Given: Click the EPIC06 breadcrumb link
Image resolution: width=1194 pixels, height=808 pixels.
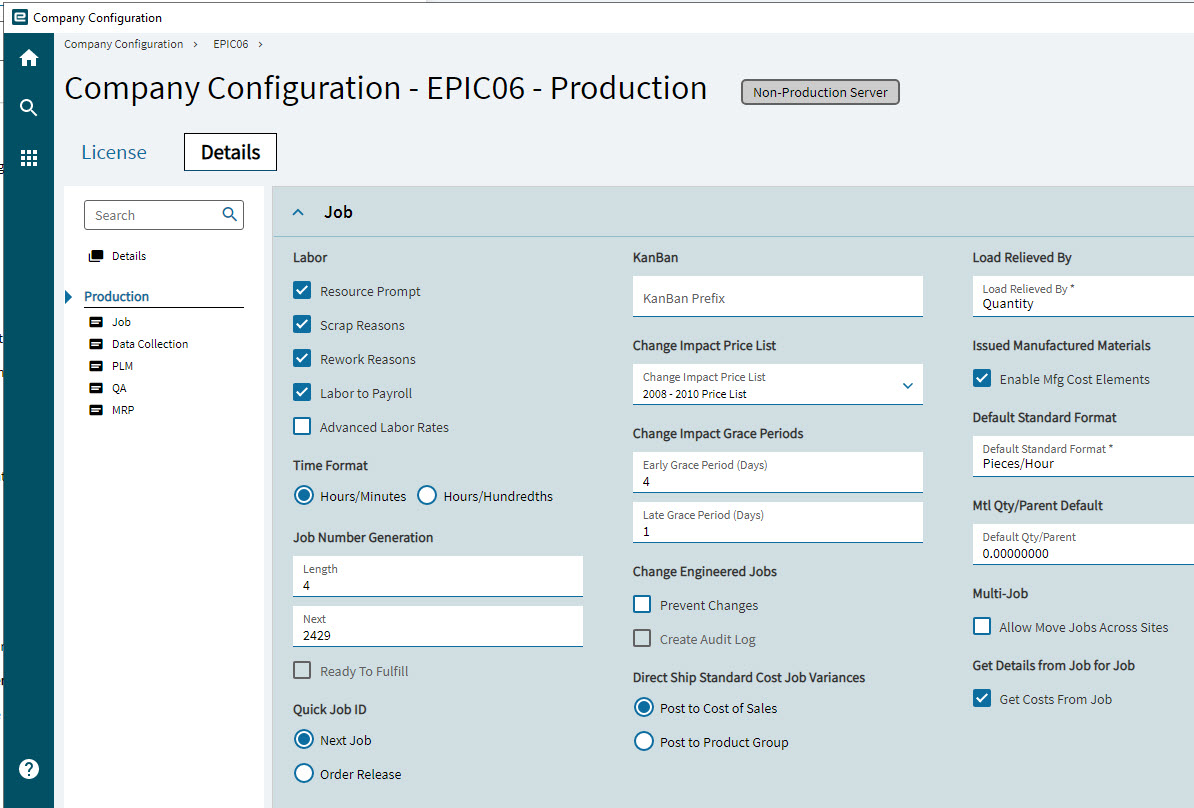Looking at the screenshot, I should 231,44.
